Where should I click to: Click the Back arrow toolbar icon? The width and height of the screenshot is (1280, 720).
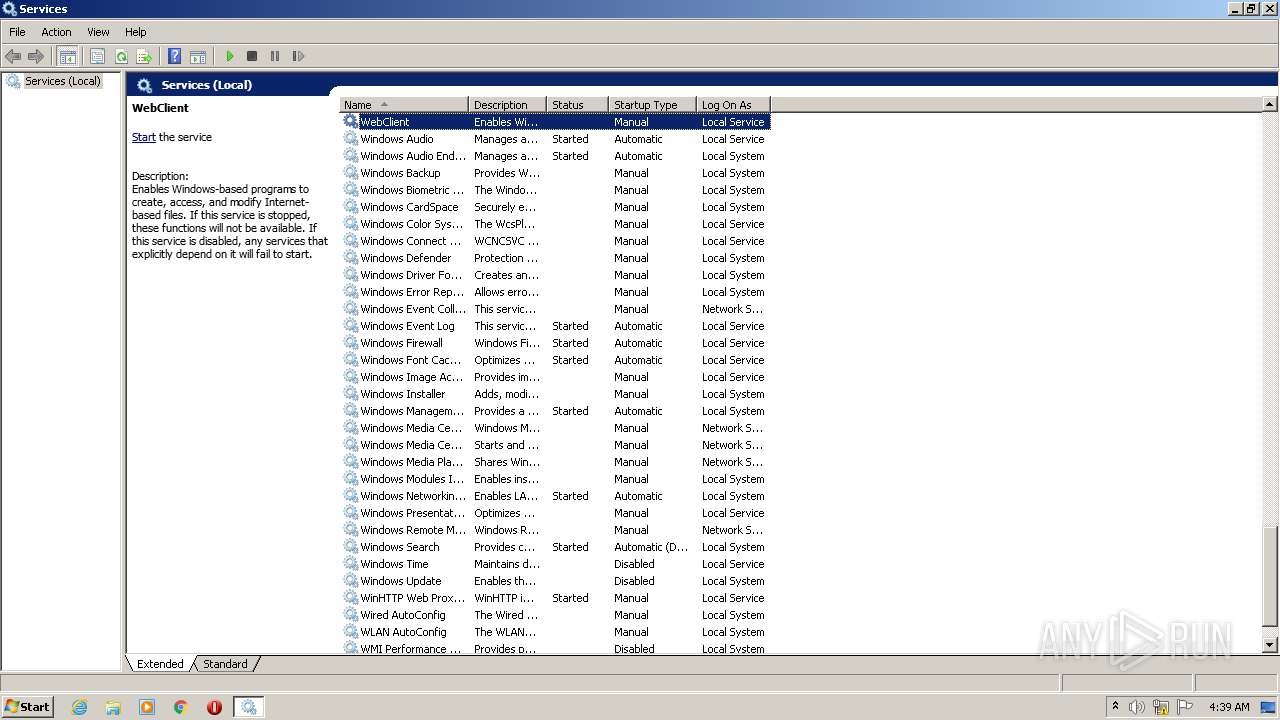coord(13,56)
